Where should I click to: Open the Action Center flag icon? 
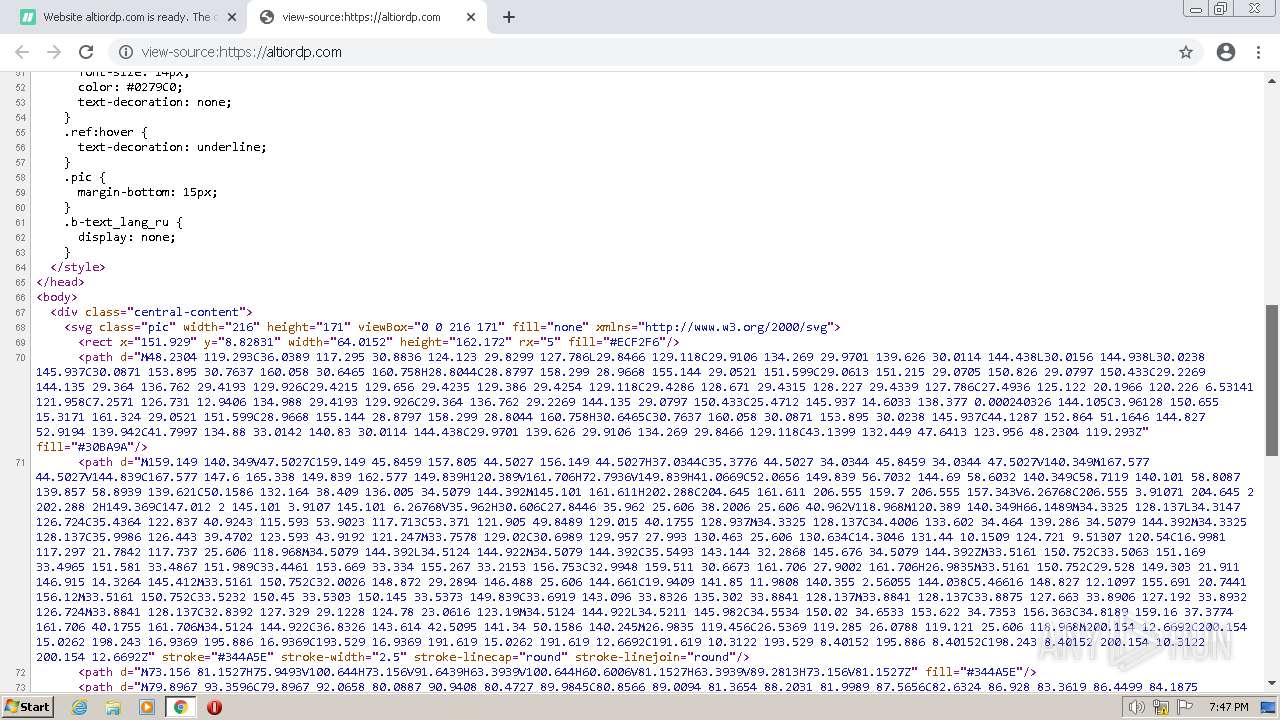click(1185, 707)
